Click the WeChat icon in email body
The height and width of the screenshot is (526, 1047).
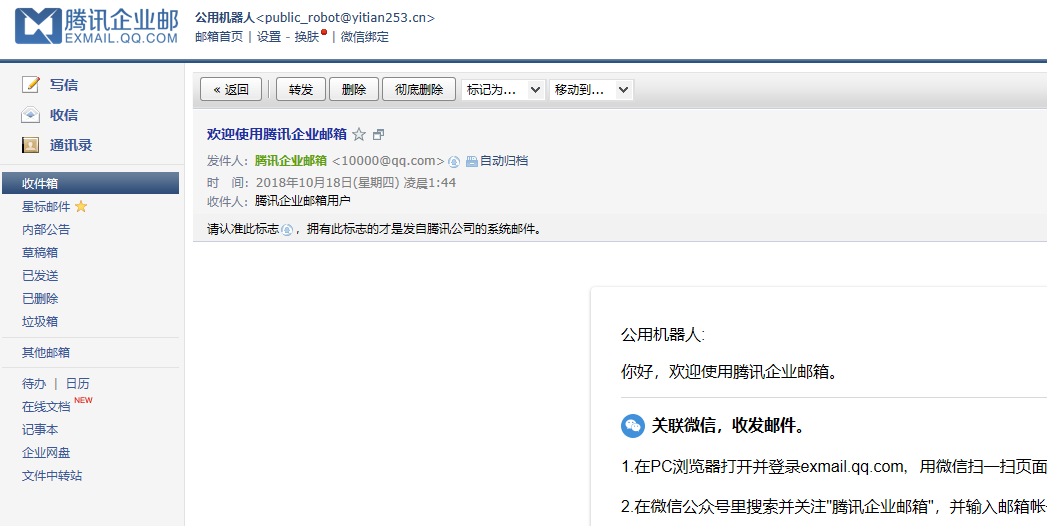click(x=632, y=426)
